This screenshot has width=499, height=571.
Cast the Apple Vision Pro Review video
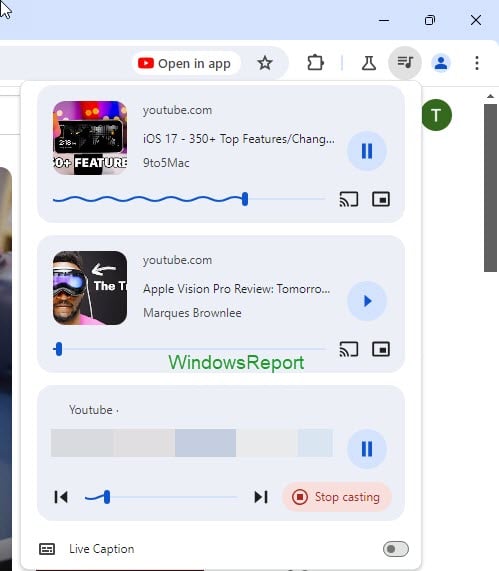(x=349, y=349)
